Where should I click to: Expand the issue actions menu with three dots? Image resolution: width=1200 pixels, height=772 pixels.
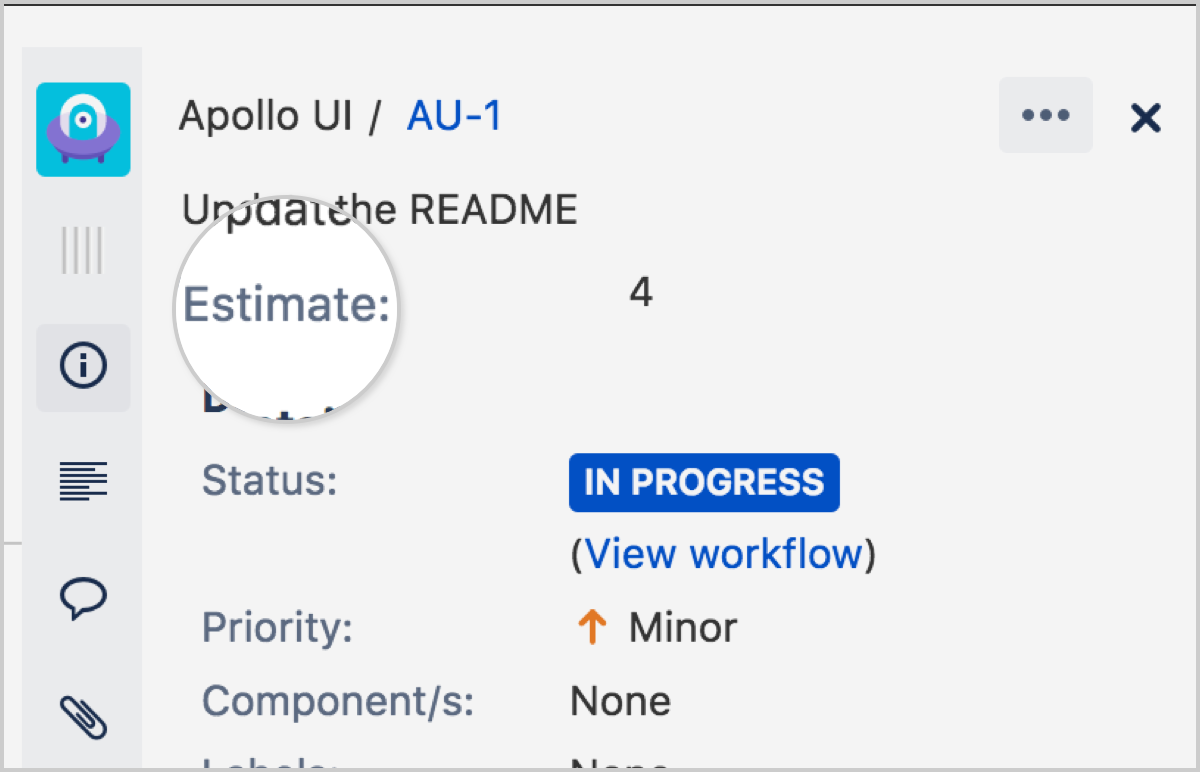coord(1045,115)
